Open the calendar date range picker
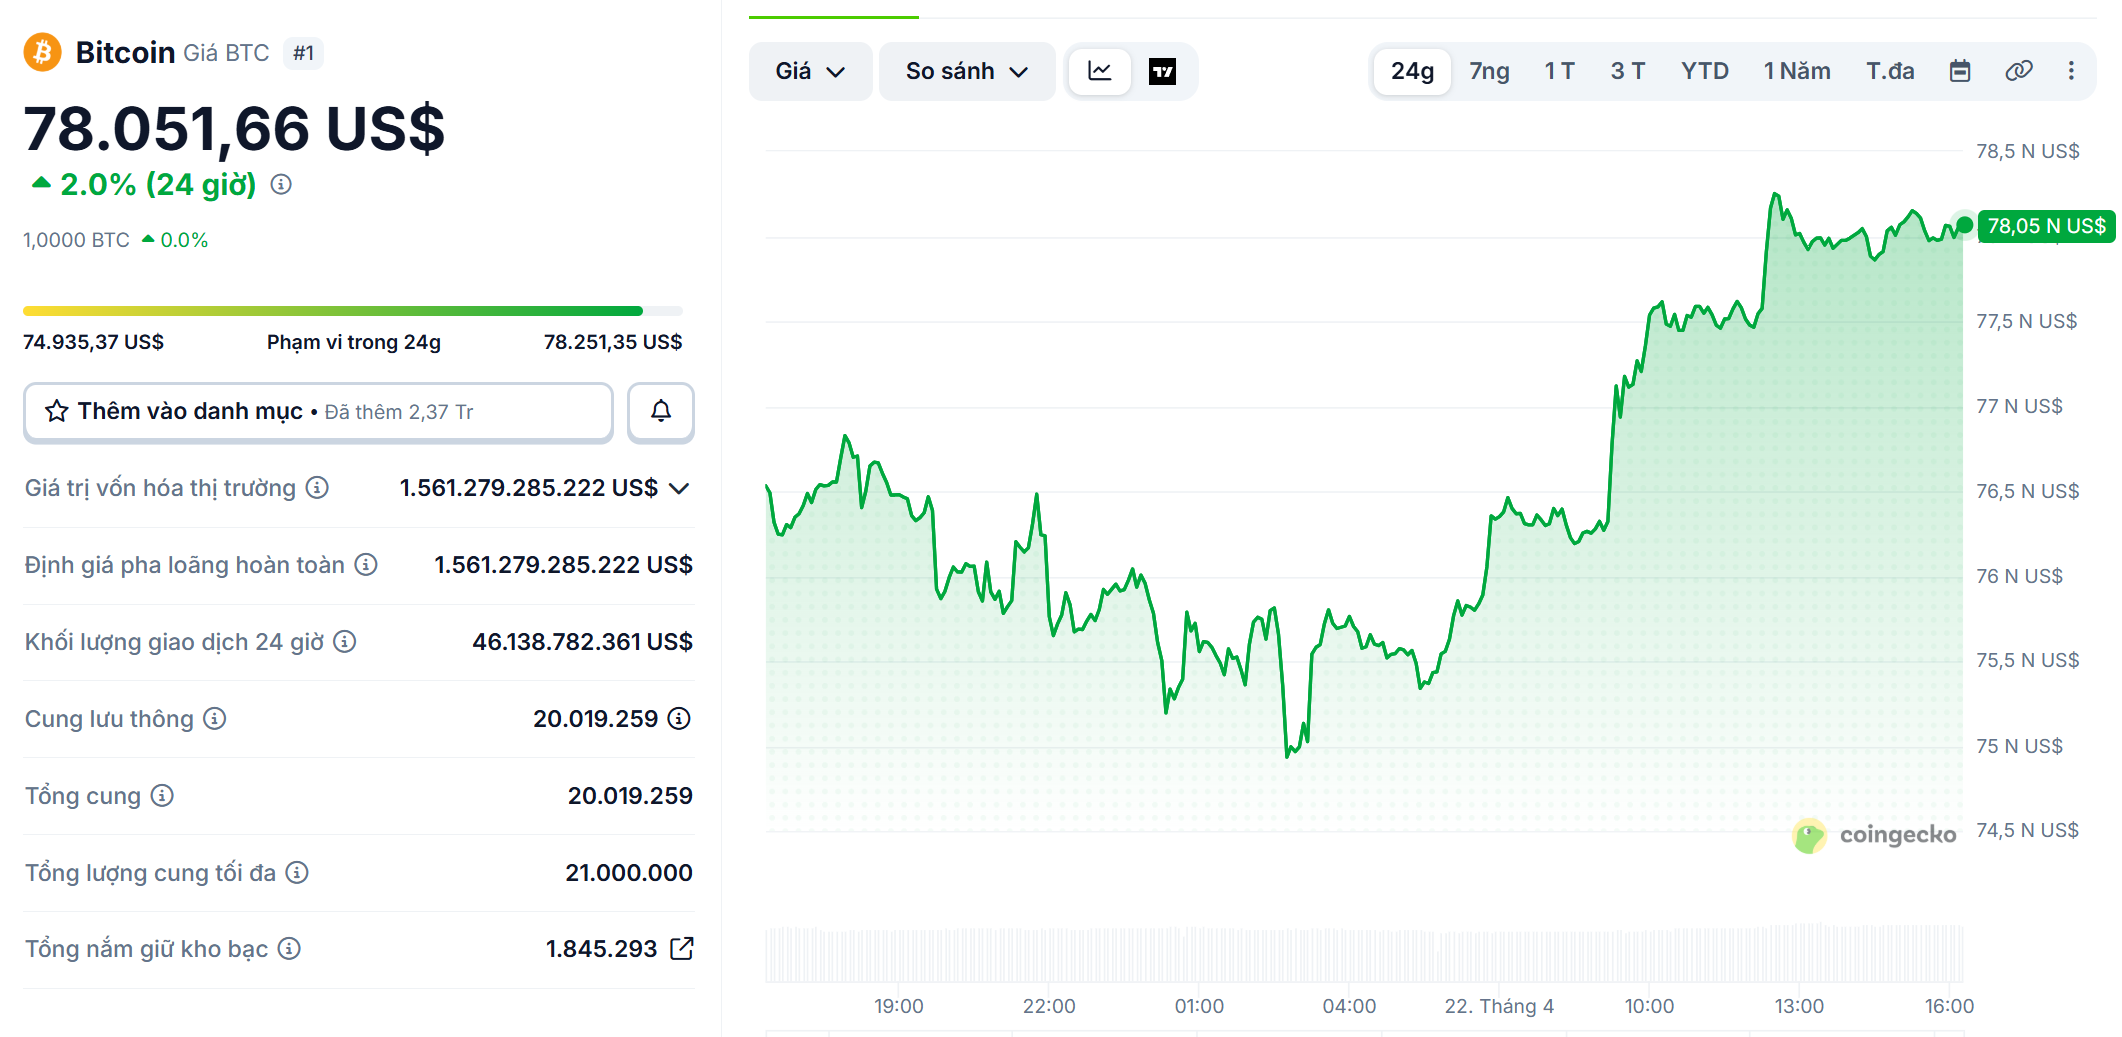 [1959, 71]
